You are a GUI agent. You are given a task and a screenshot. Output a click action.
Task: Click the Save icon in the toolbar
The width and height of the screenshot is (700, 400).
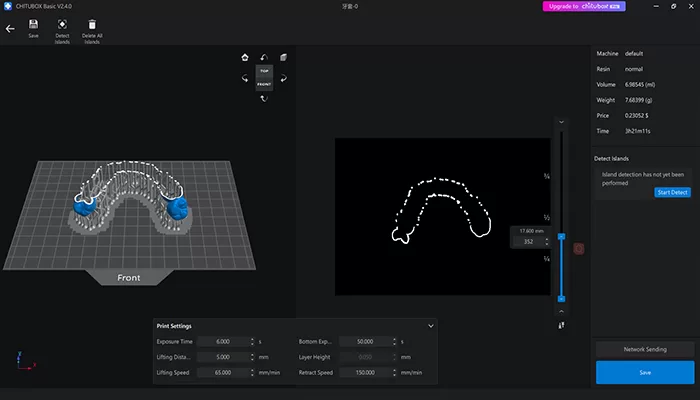pyautogui.click(x=33, y=28)
